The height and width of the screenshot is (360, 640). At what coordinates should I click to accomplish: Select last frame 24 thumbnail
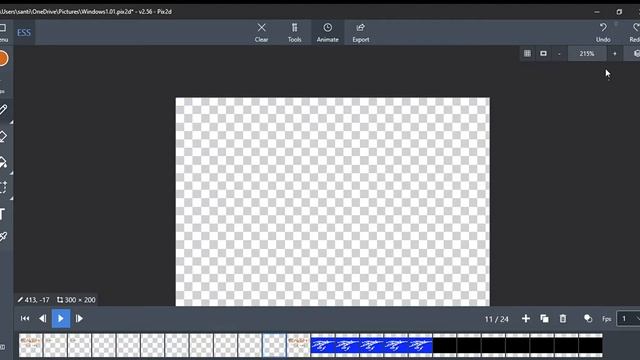(x=591, y=345)
